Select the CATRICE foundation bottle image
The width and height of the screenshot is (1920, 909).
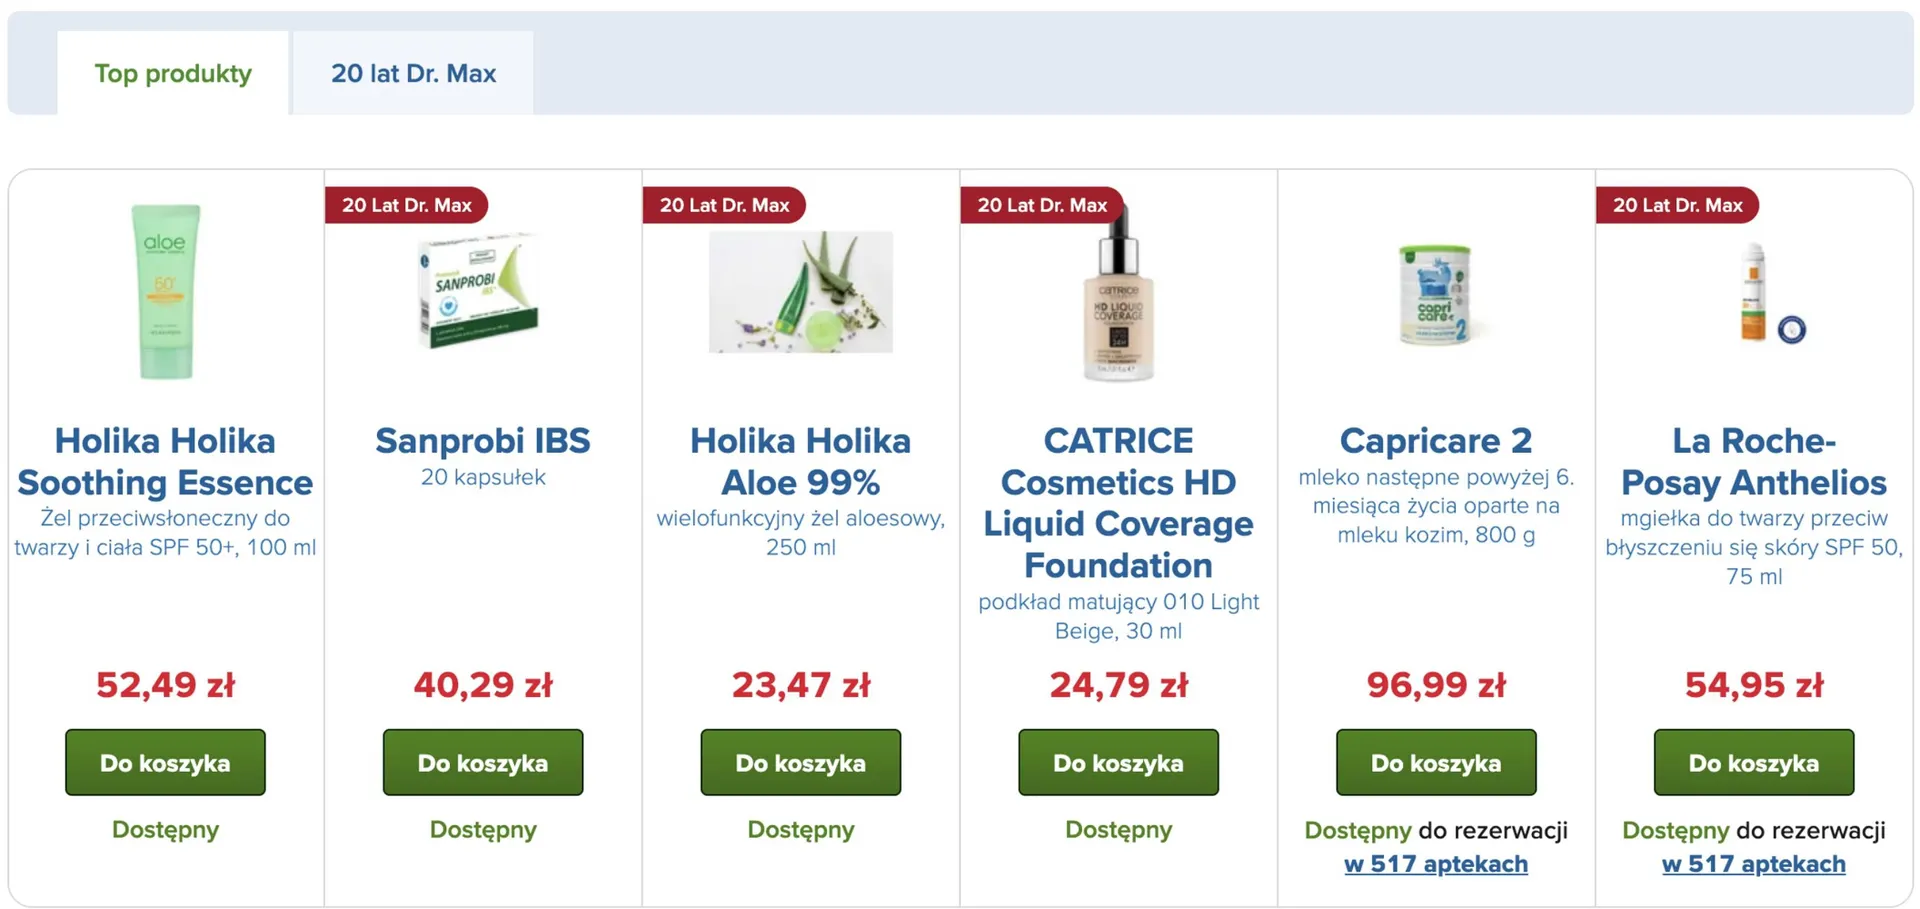(1118, 300)
